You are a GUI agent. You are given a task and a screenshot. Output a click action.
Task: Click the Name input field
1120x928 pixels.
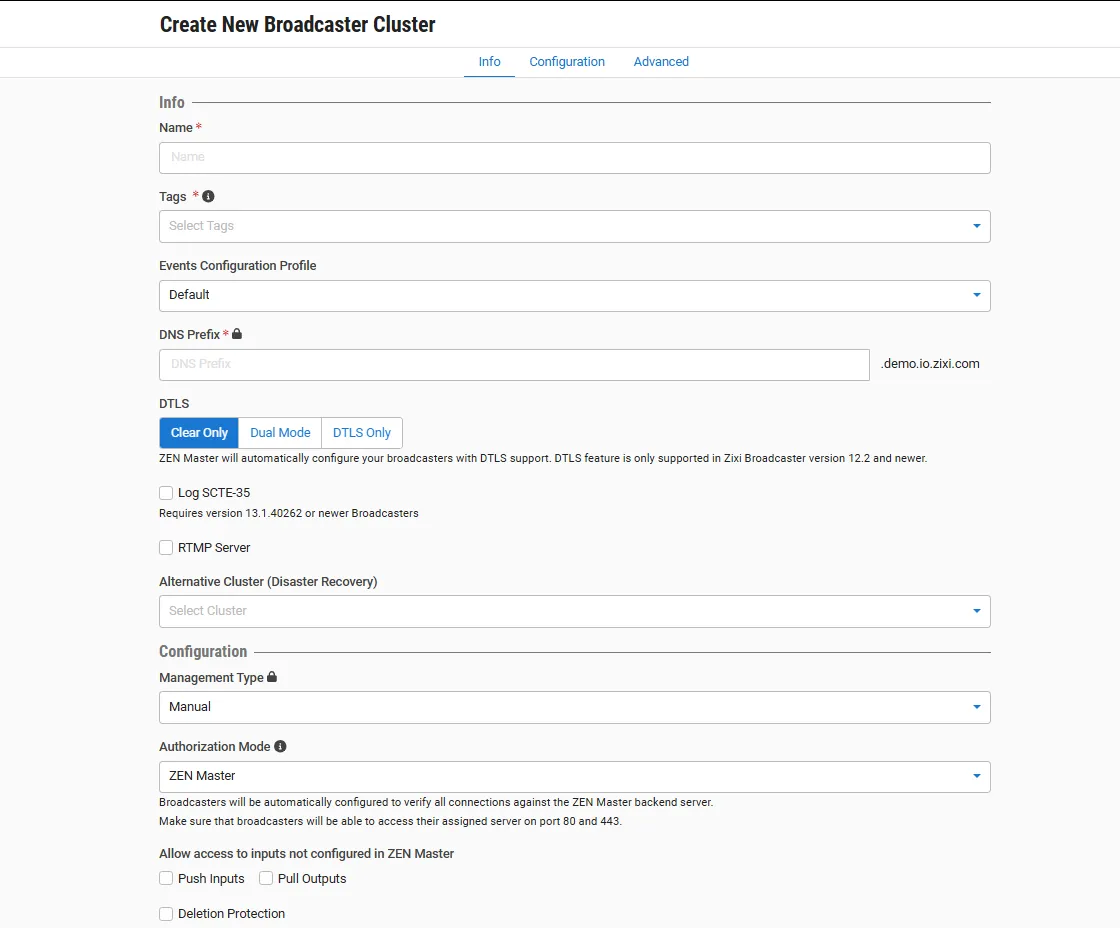pyautogui.click(x=574, y=158)
